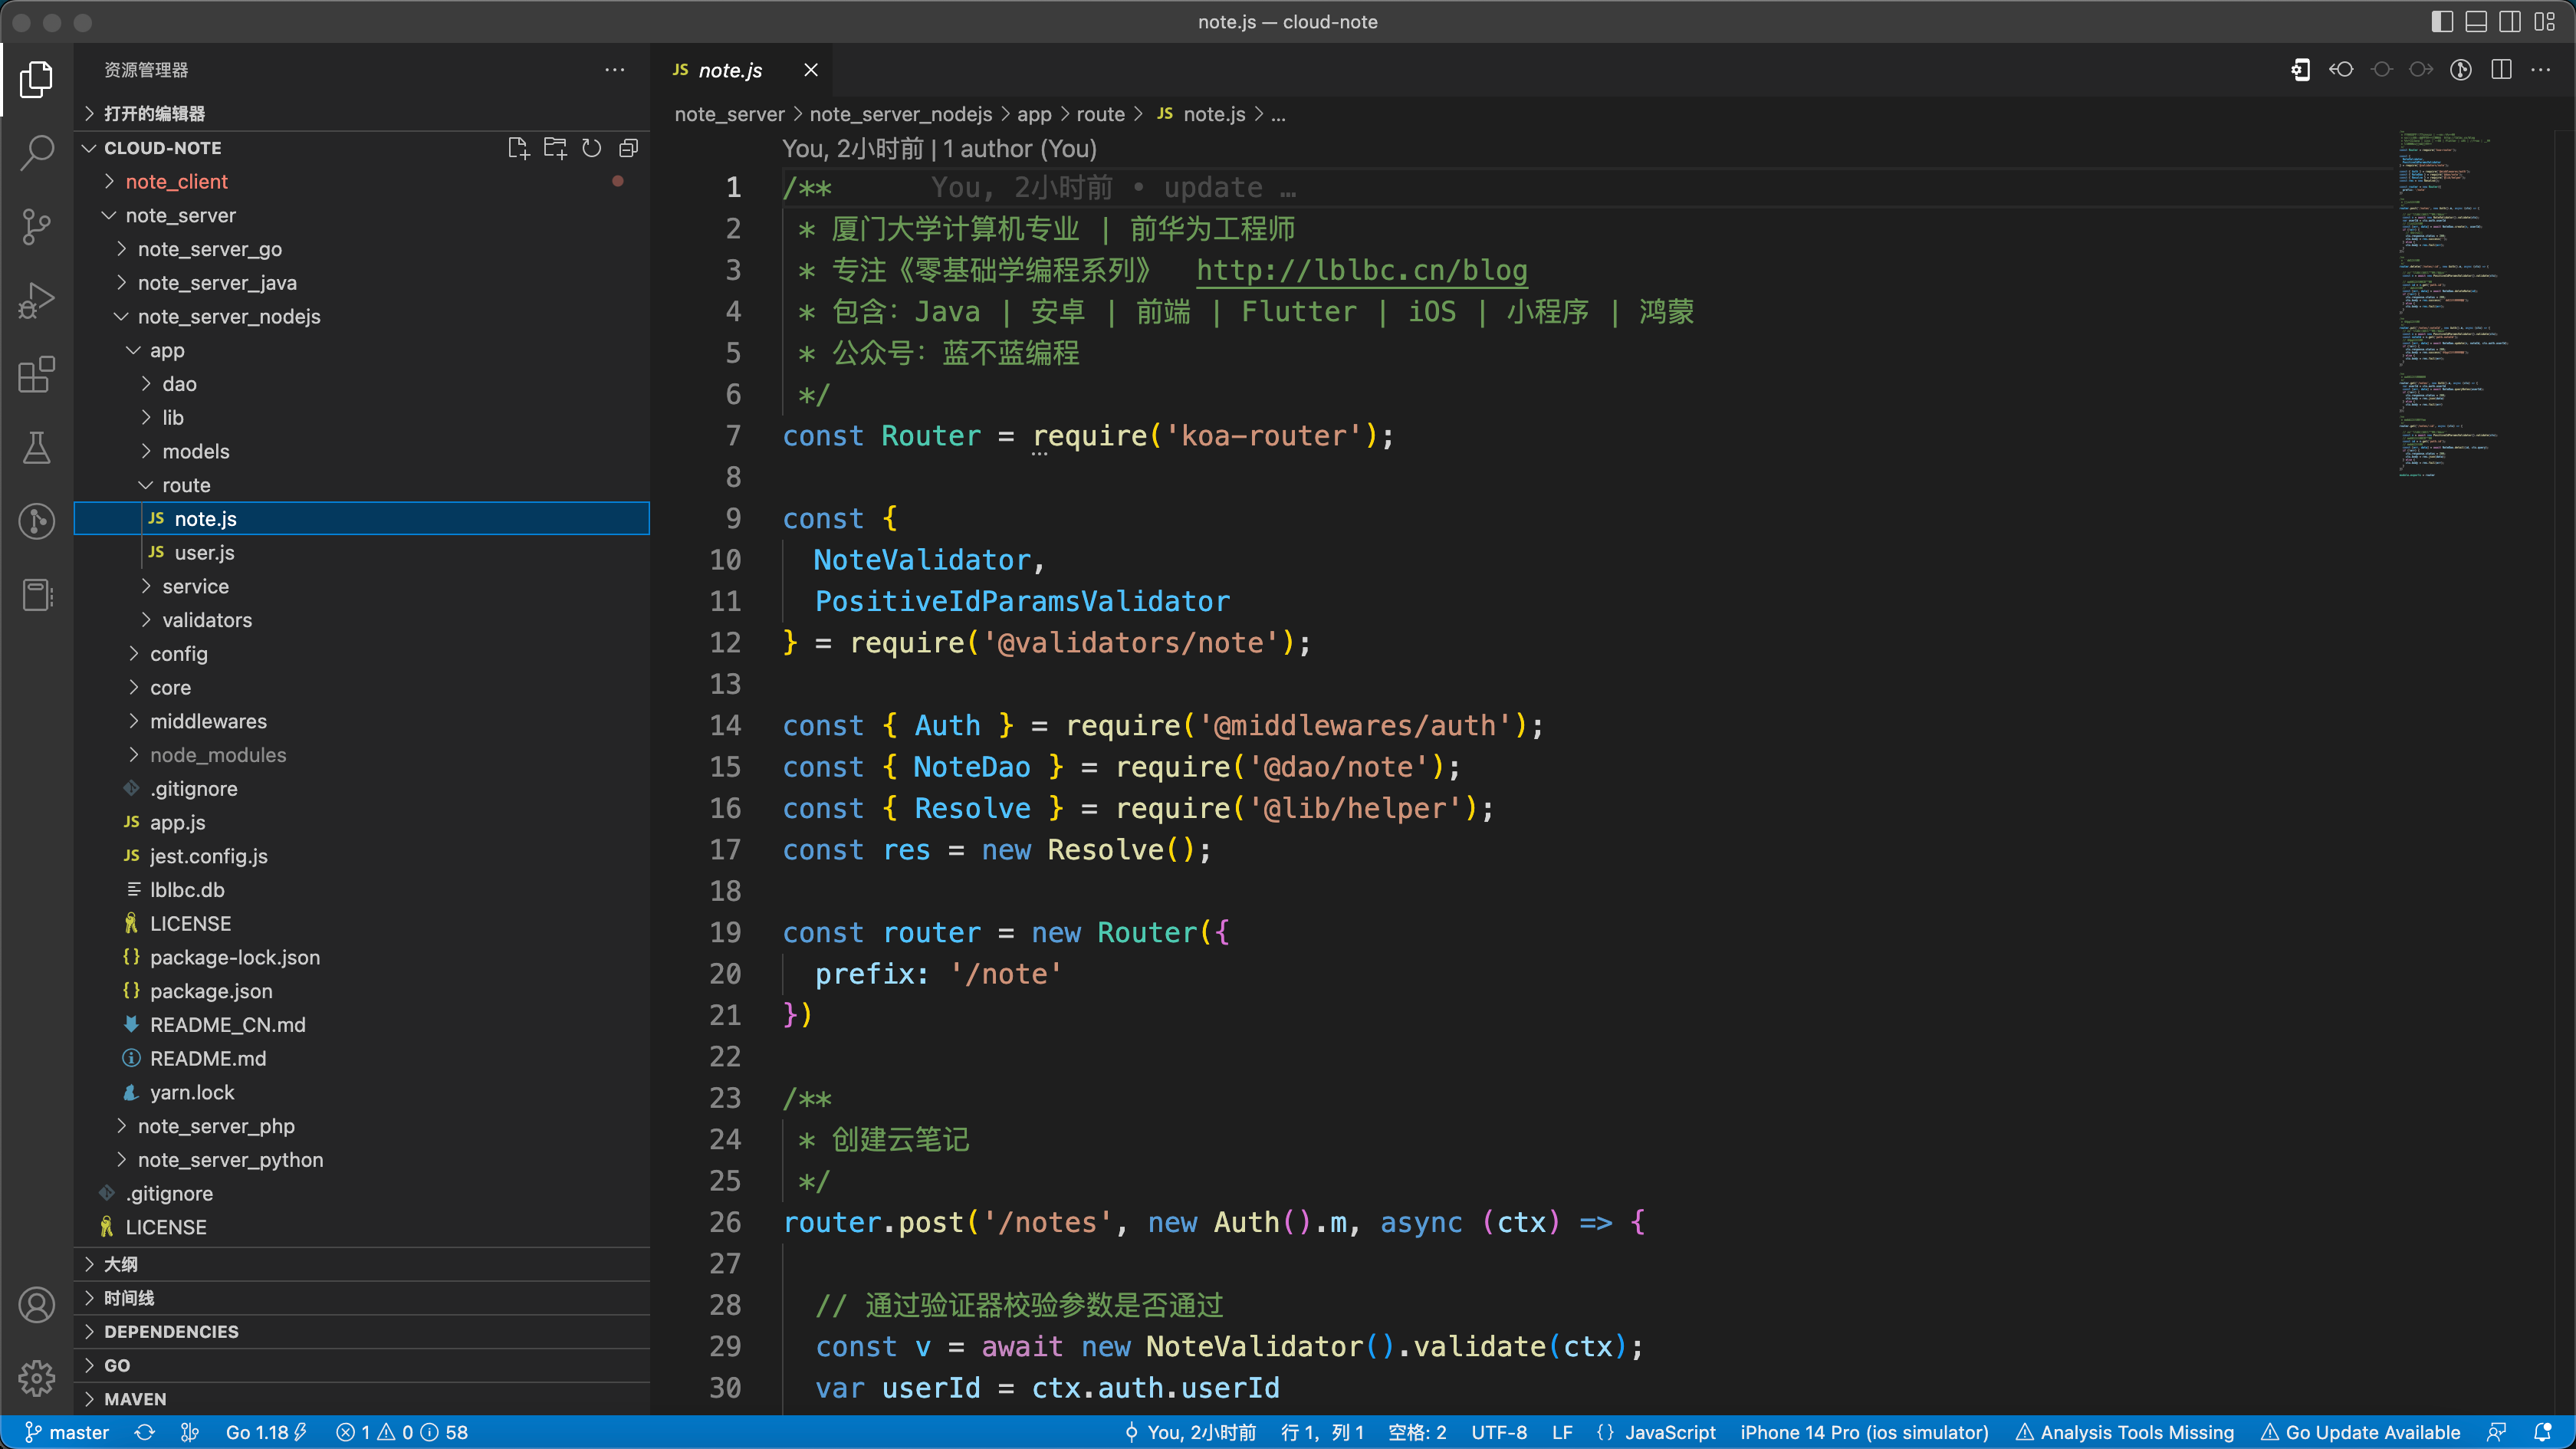Click the split editor right icon
The height and width of the screenshot is (1449, 2576).
pyautogui.click(x=2501, y=70)
